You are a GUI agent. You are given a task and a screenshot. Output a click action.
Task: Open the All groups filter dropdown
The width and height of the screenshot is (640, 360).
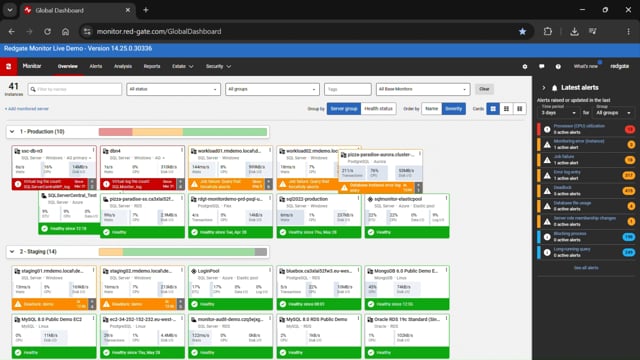[272, 89]
